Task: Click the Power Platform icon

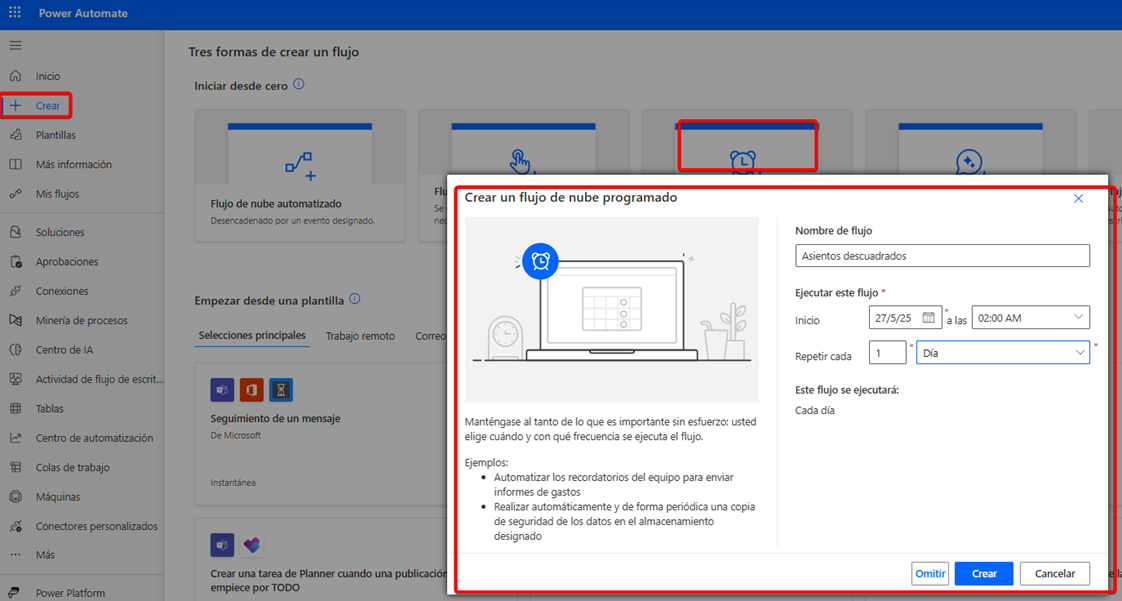Action: 15,593
